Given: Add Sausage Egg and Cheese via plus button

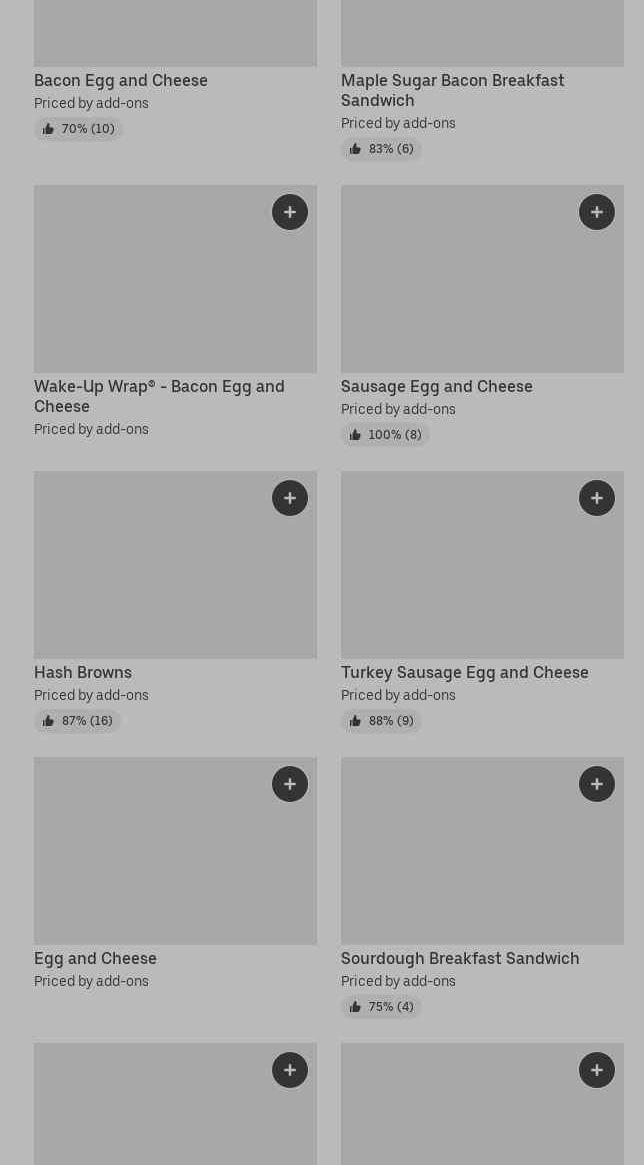Looking at the screenshot, I should point(596,212).
